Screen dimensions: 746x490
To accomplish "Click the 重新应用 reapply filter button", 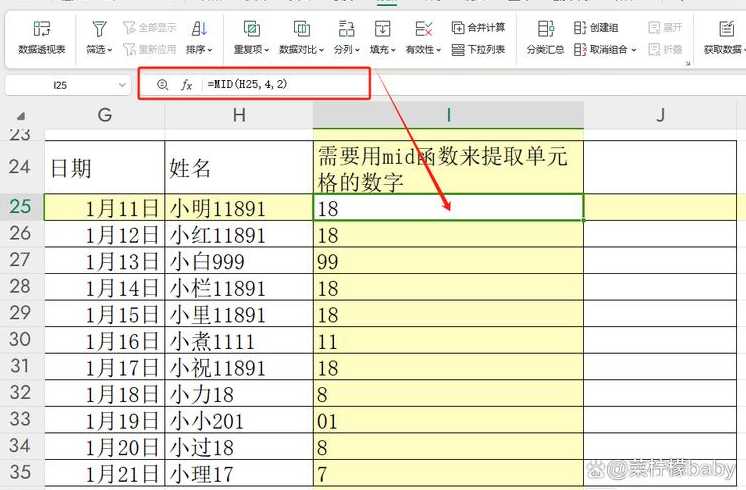I will click(x=149, y=49).
